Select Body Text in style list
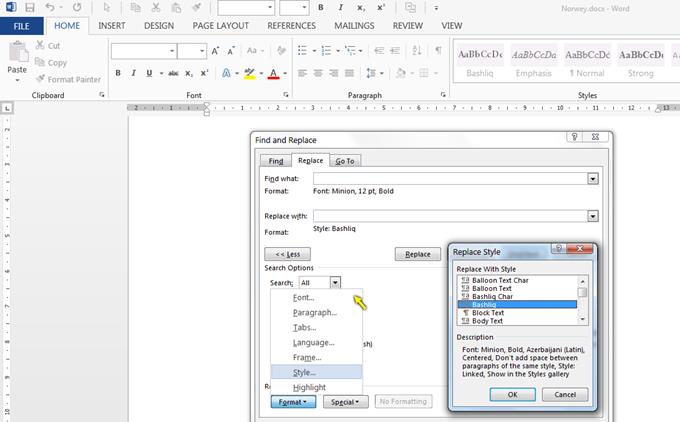680x422 pixels. click(489, 321)
